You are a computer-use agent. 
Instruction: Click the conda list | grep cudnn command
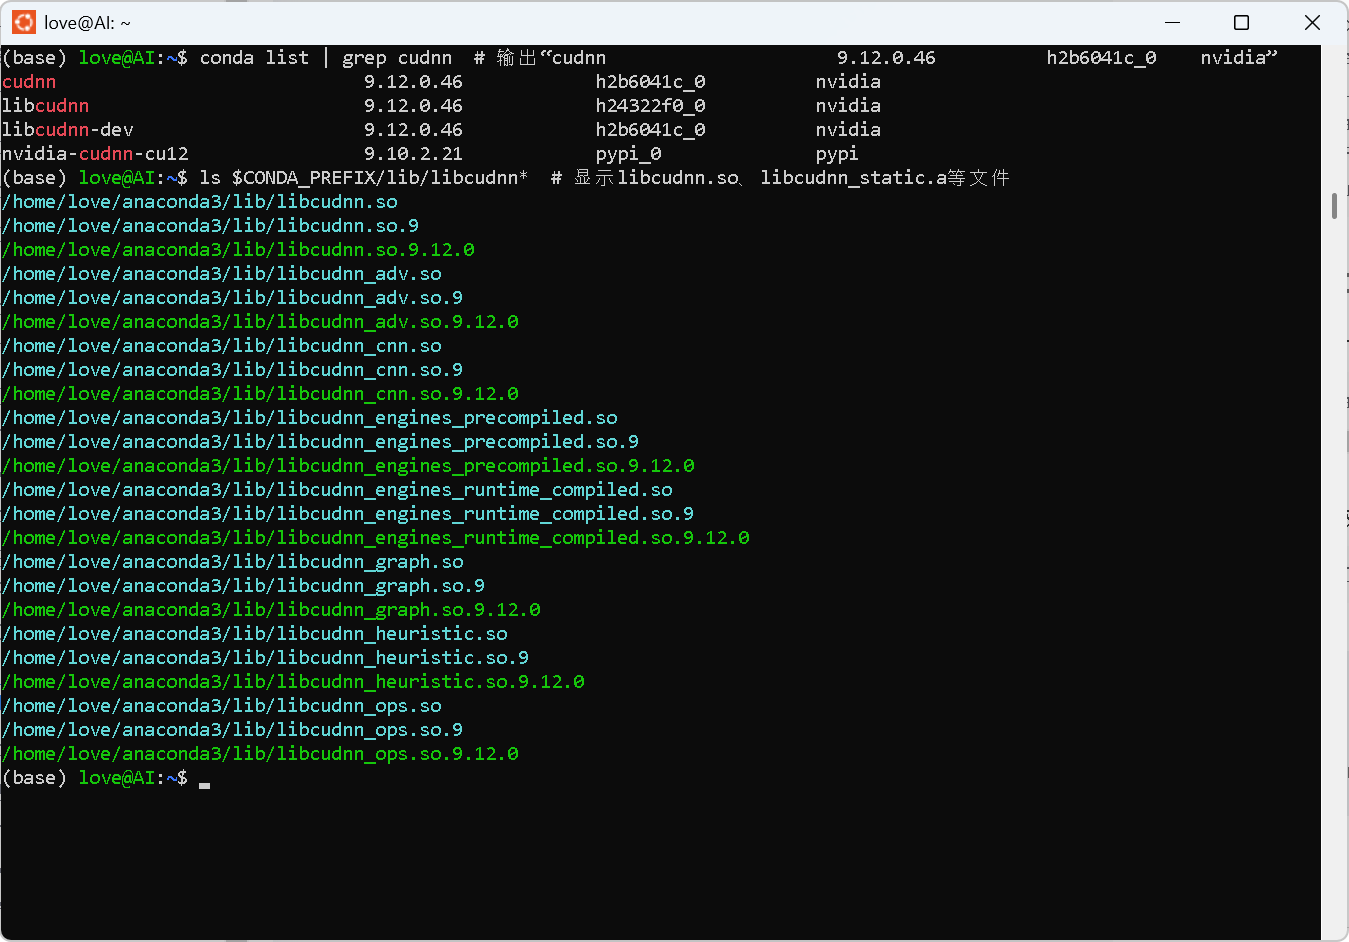[326, 58]
